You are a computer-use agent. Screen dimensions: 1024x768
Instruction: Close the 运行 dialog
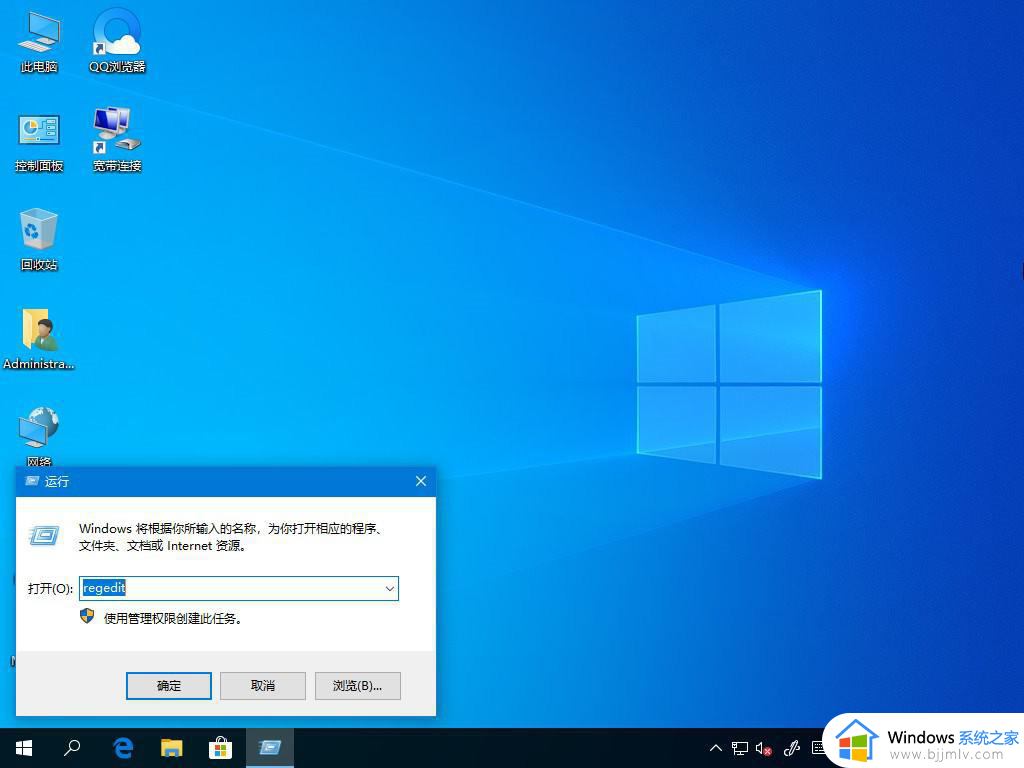[x=421, y=481]
